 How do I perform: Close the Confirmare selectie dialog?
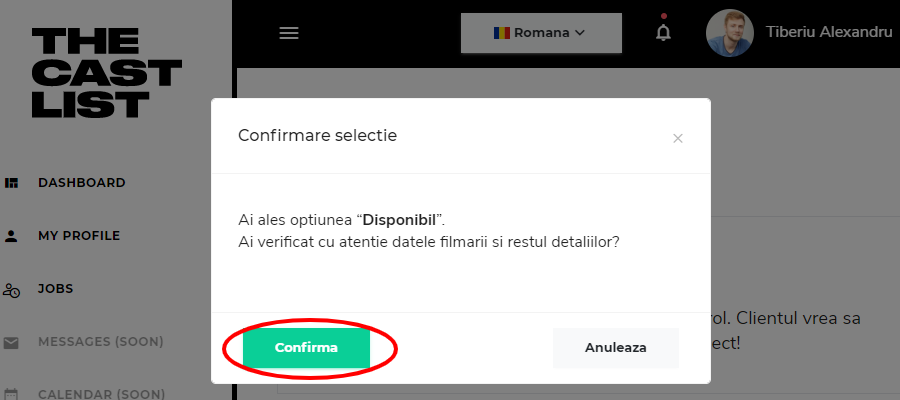pos(678,138)
